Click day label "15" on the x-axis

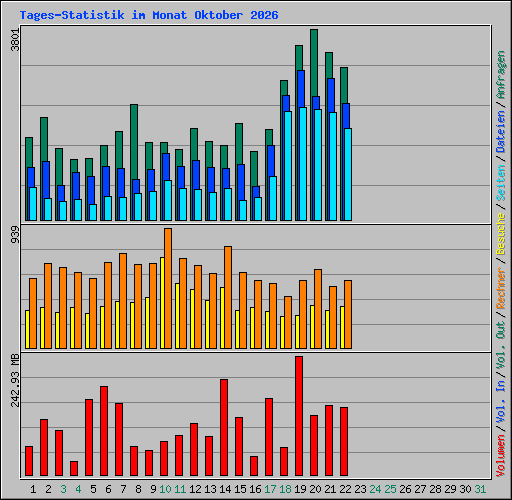tap(240, 489)
